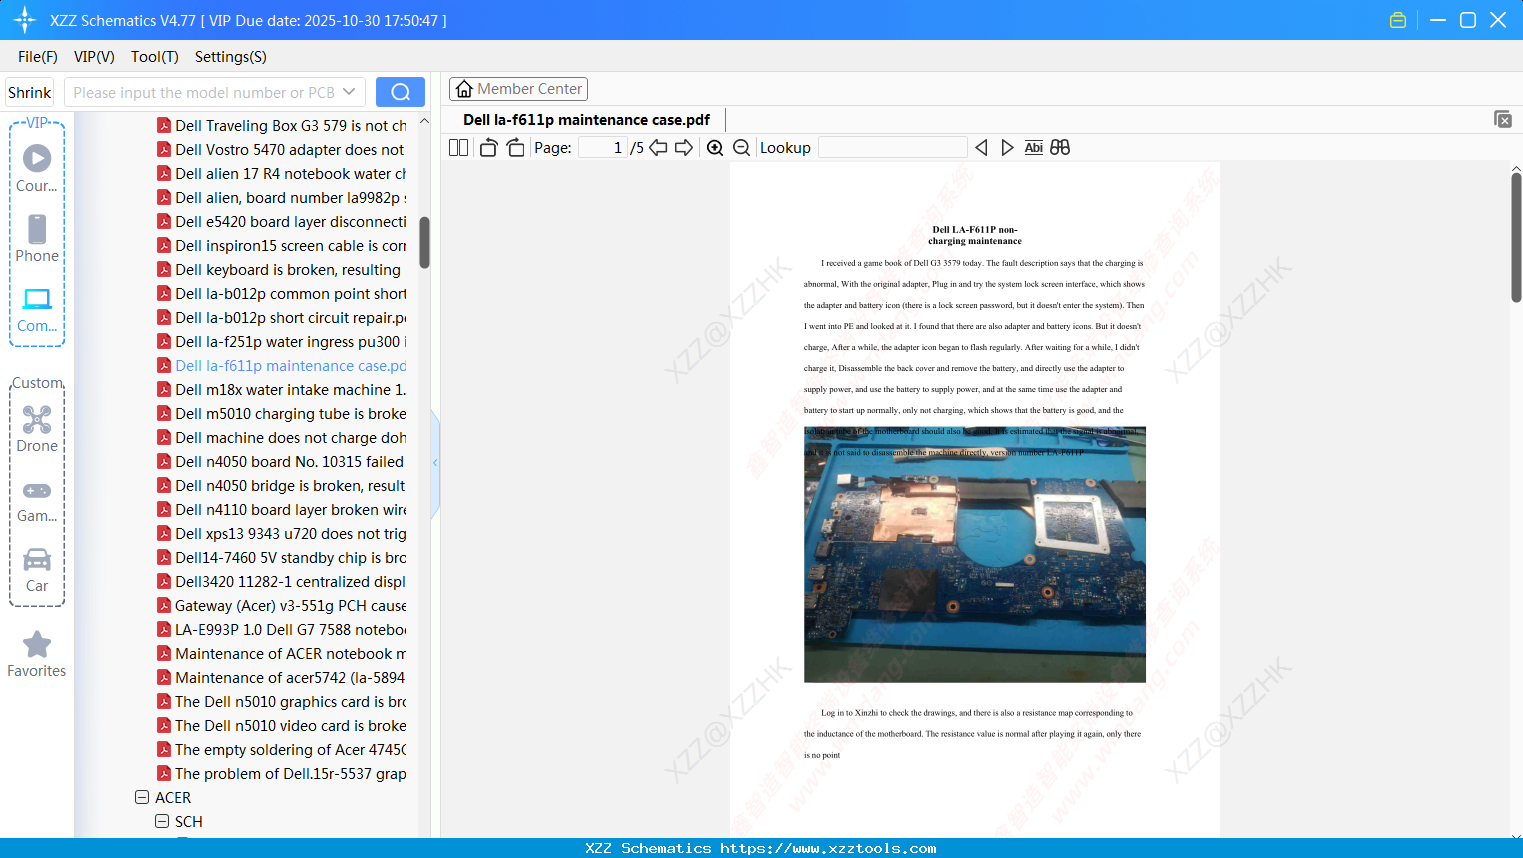Select the Drone category icon

point(37,429)
